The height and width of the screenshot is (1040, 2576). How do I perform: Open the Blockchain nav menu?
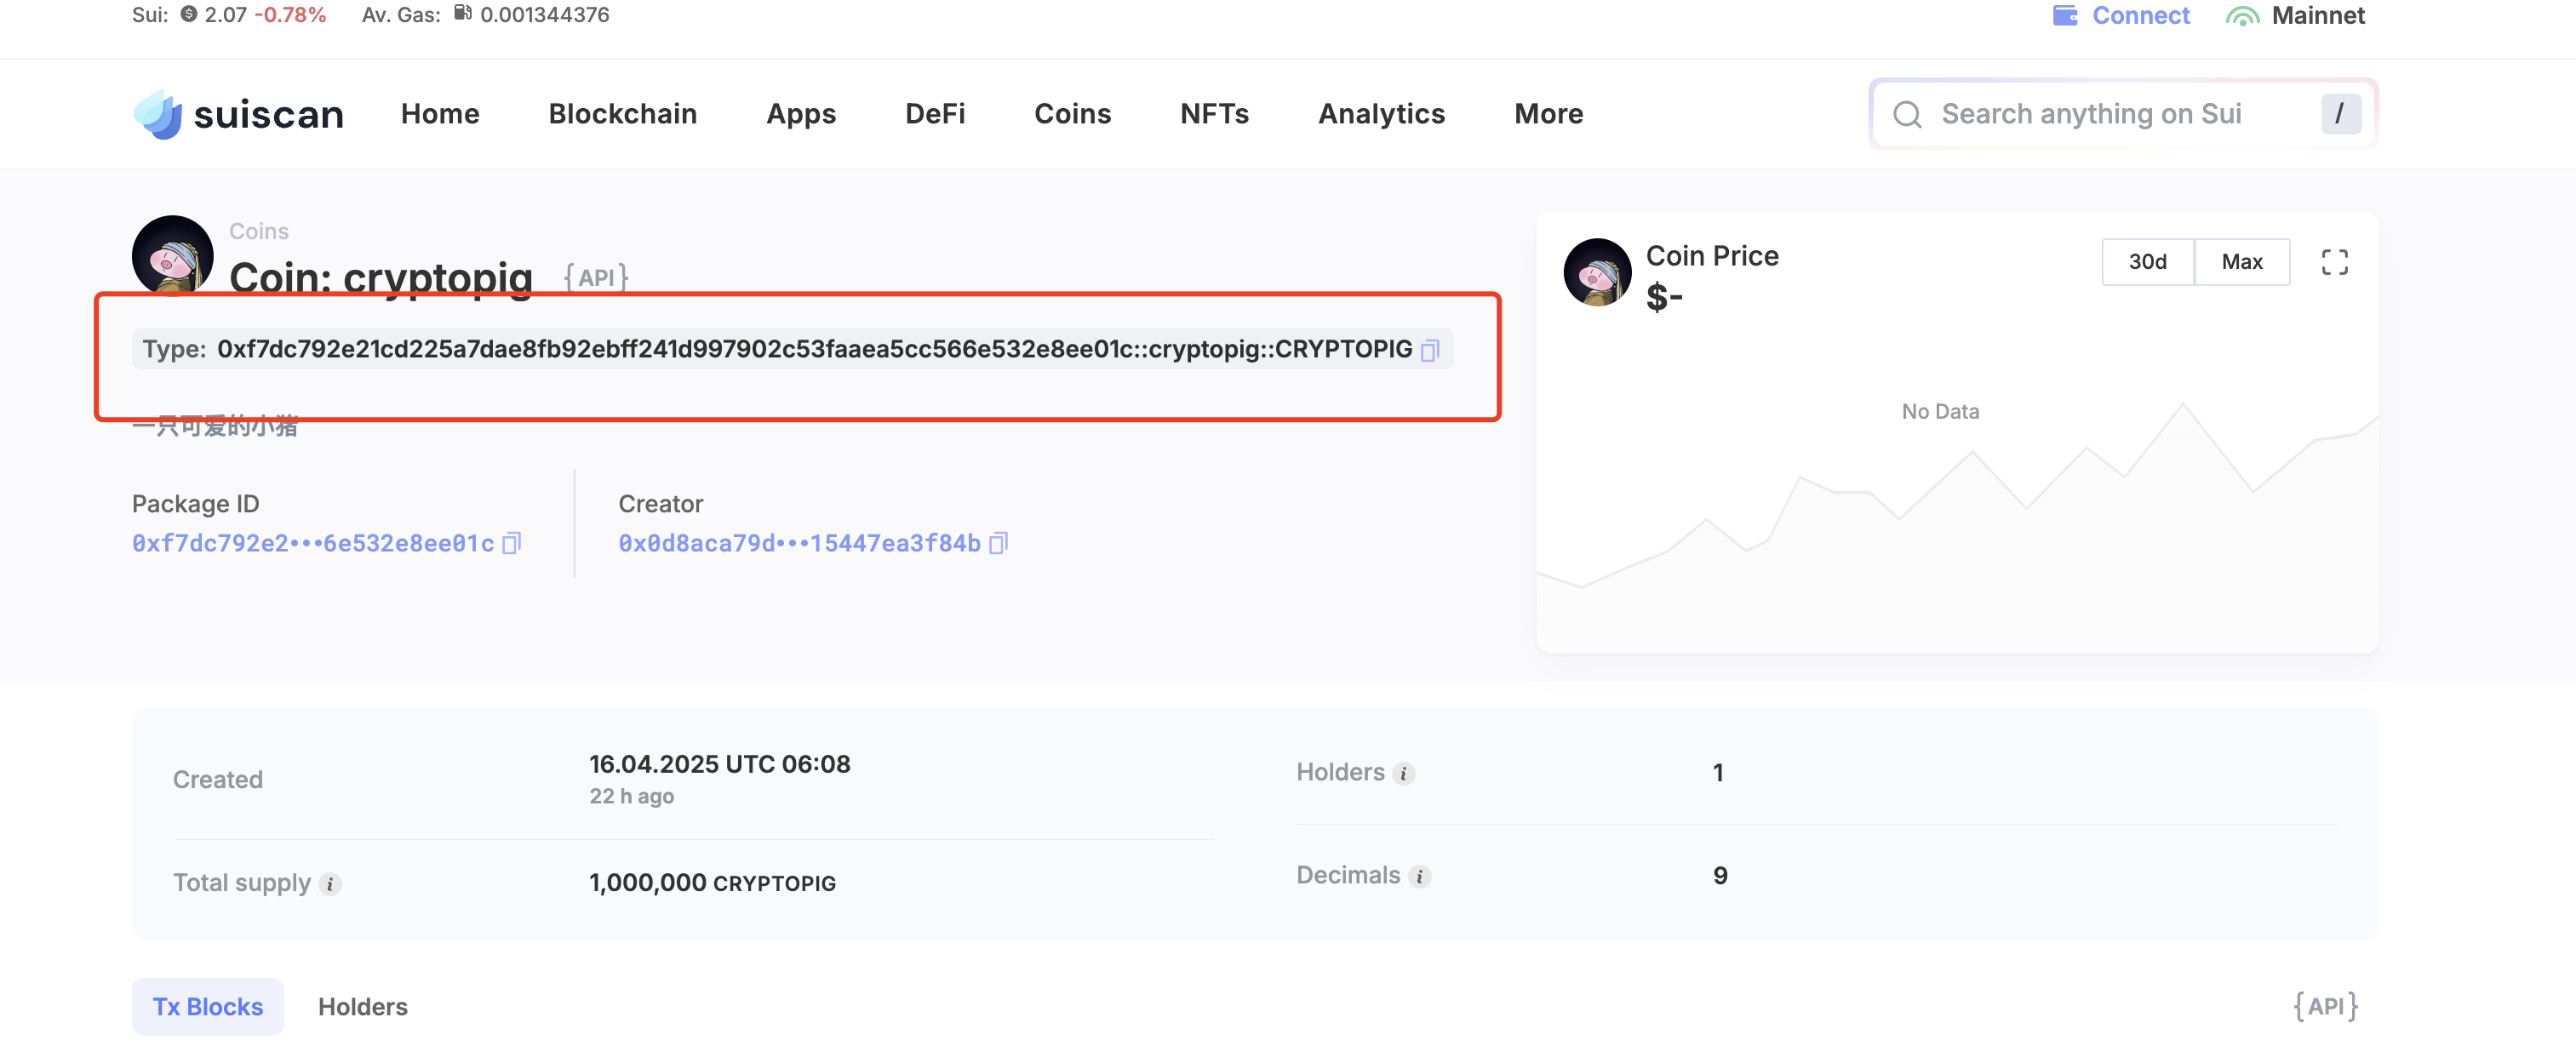[x=622, y=114]
